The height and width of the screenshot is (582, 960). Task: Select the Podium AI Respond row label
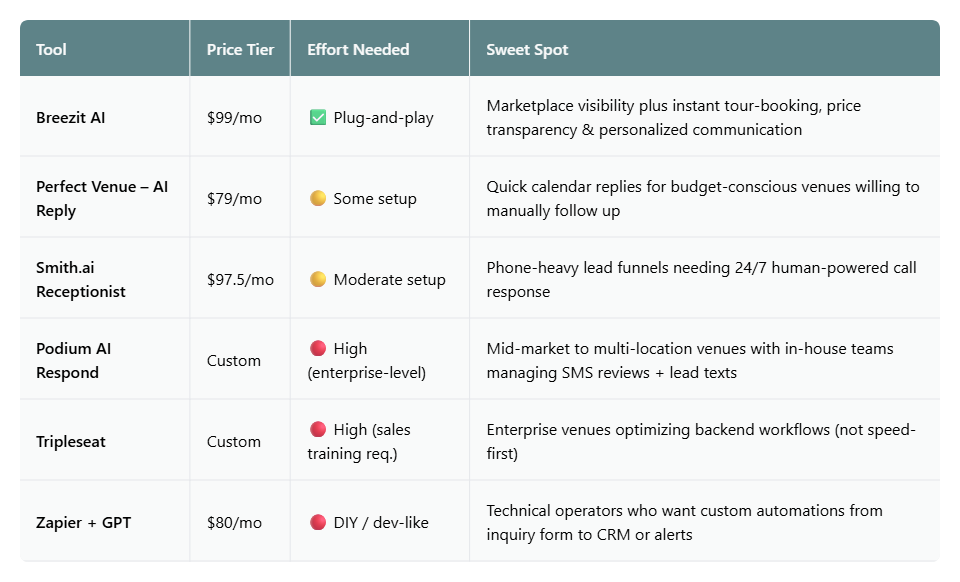73,360
